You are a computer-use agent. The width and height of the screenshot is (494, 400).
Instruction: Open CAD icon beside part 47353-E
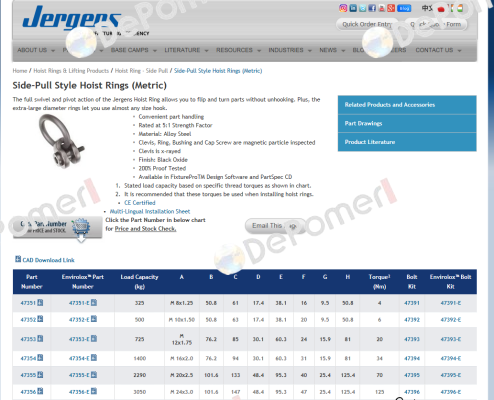(x=94, y=338)
